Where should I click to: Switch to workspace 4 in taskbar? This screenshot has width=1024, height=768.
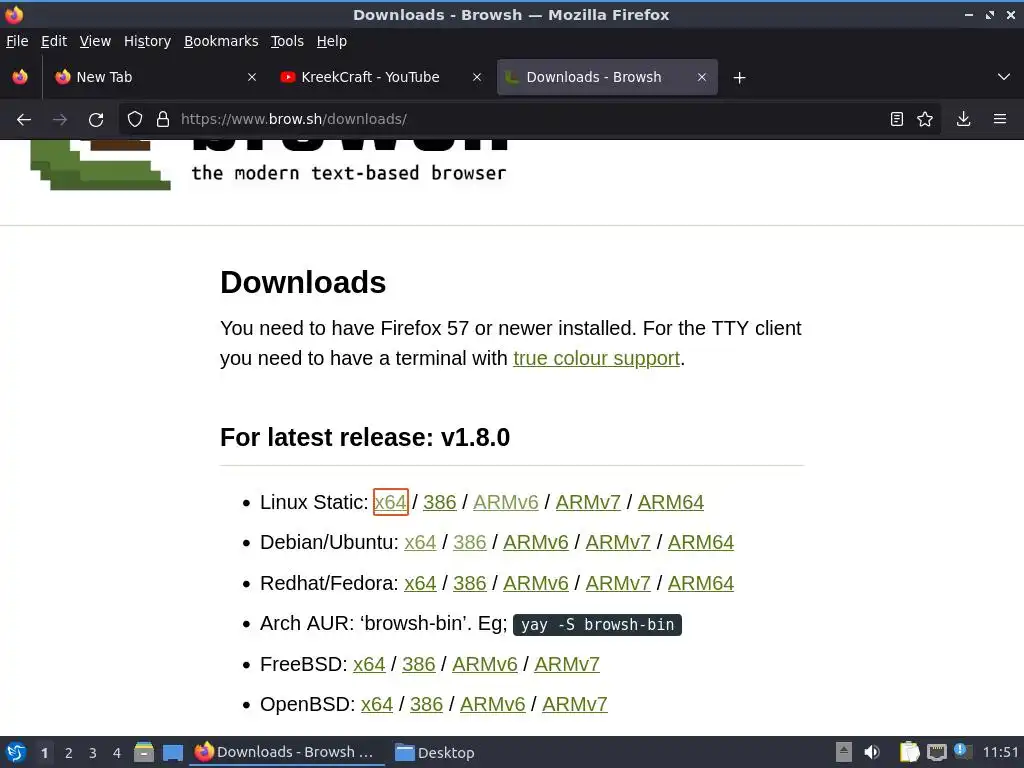(x=117, y=753)
